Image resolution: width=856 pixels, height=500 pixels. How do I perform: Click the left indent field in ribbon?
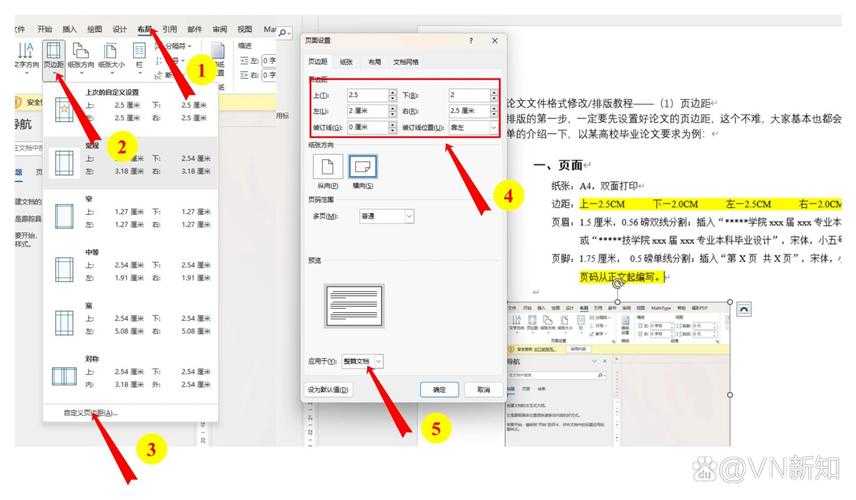[270, 61]
